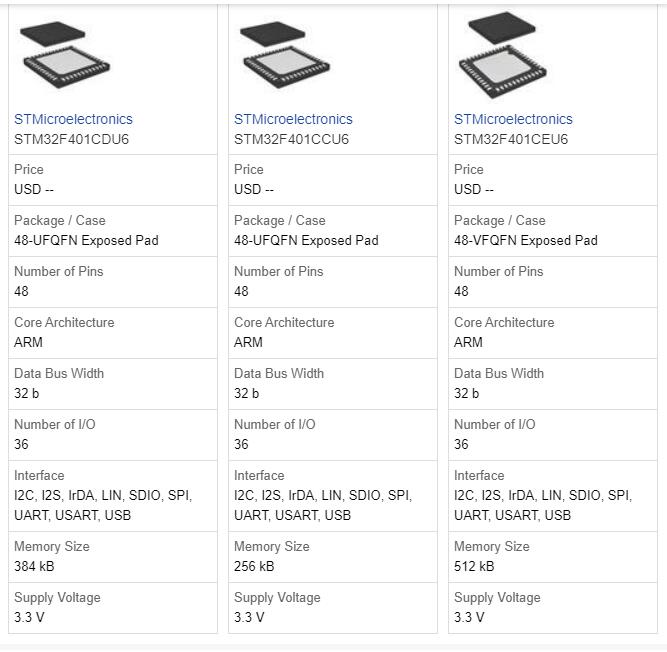The width and height of the screenshot is (667, 652).
Task: Click 48-UFQFN Exposed Pad under STM32F401CDU6
Action: (x=86, y=240)
